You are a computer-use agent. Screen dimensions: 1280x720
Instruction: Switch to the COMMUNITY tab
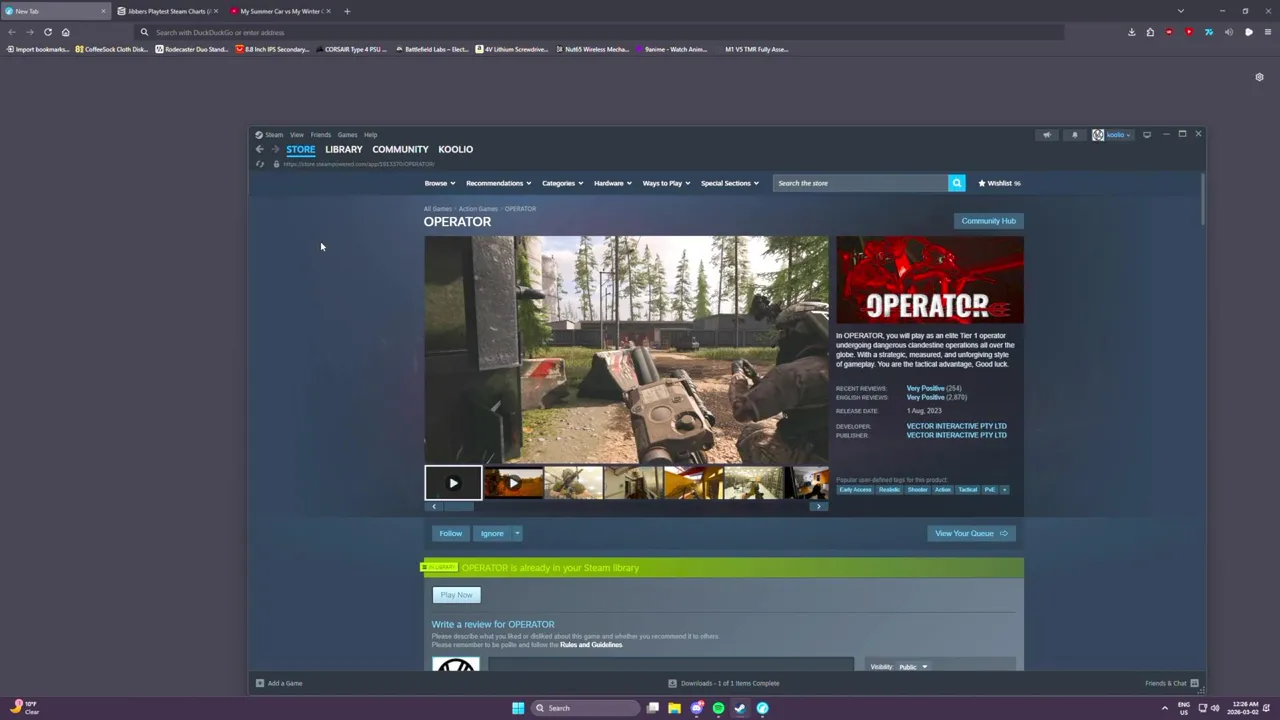pos(400,149)
